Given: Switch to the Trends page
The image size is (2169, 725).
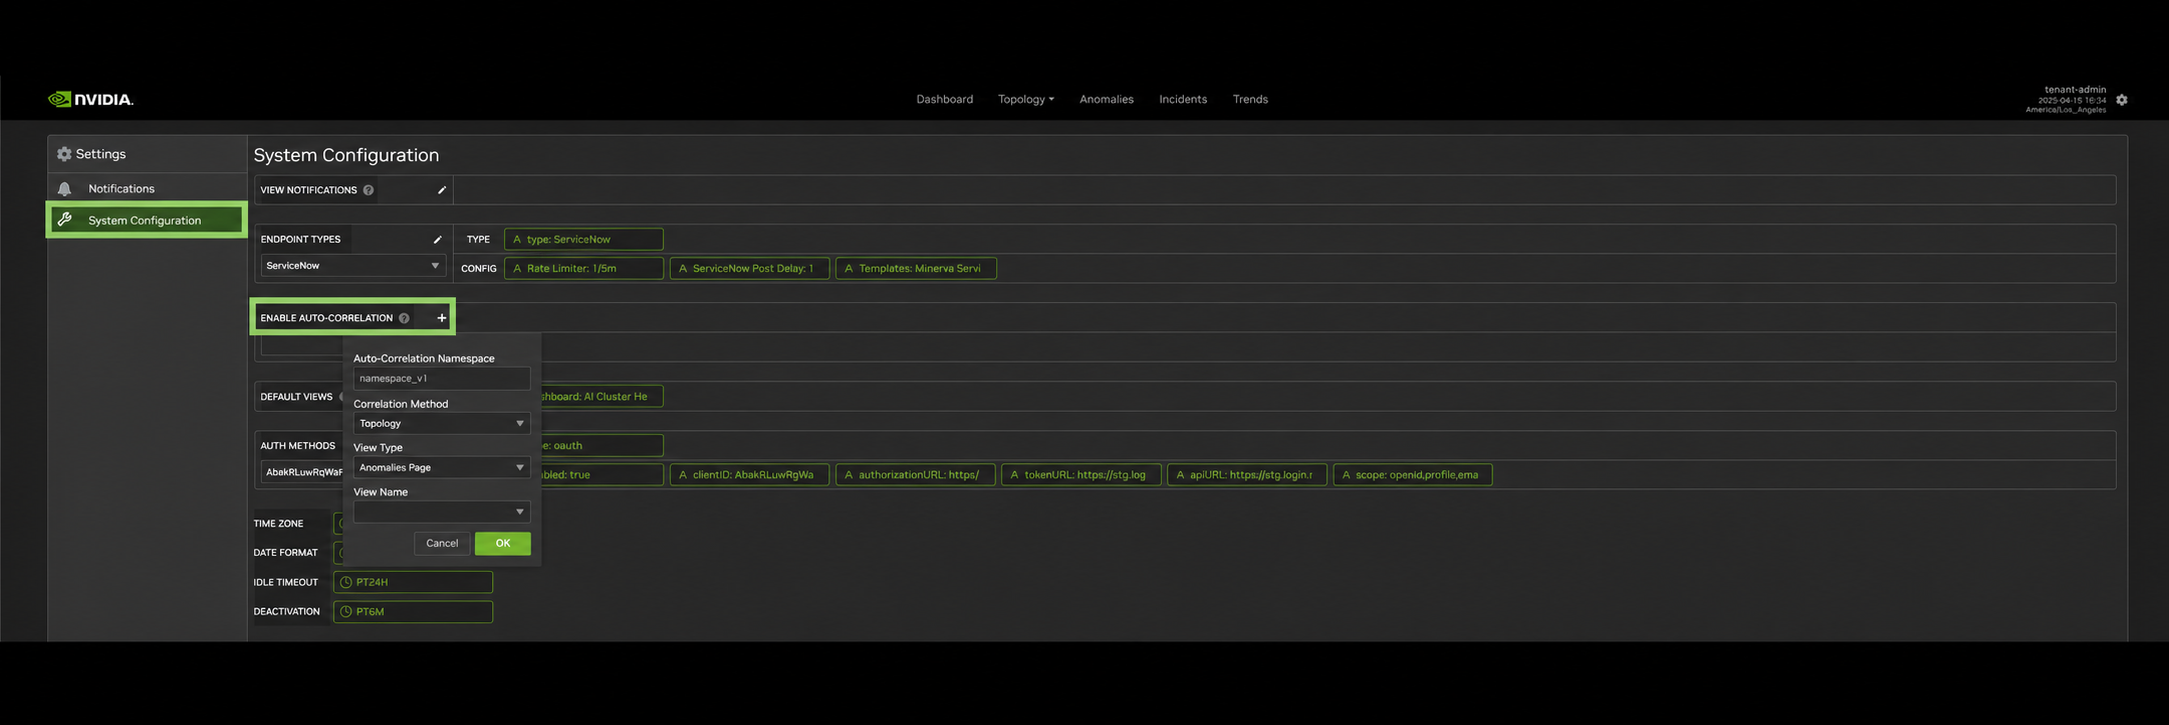Looking at the screenshot, I should pyautogui.click(x=1250, y=99).
